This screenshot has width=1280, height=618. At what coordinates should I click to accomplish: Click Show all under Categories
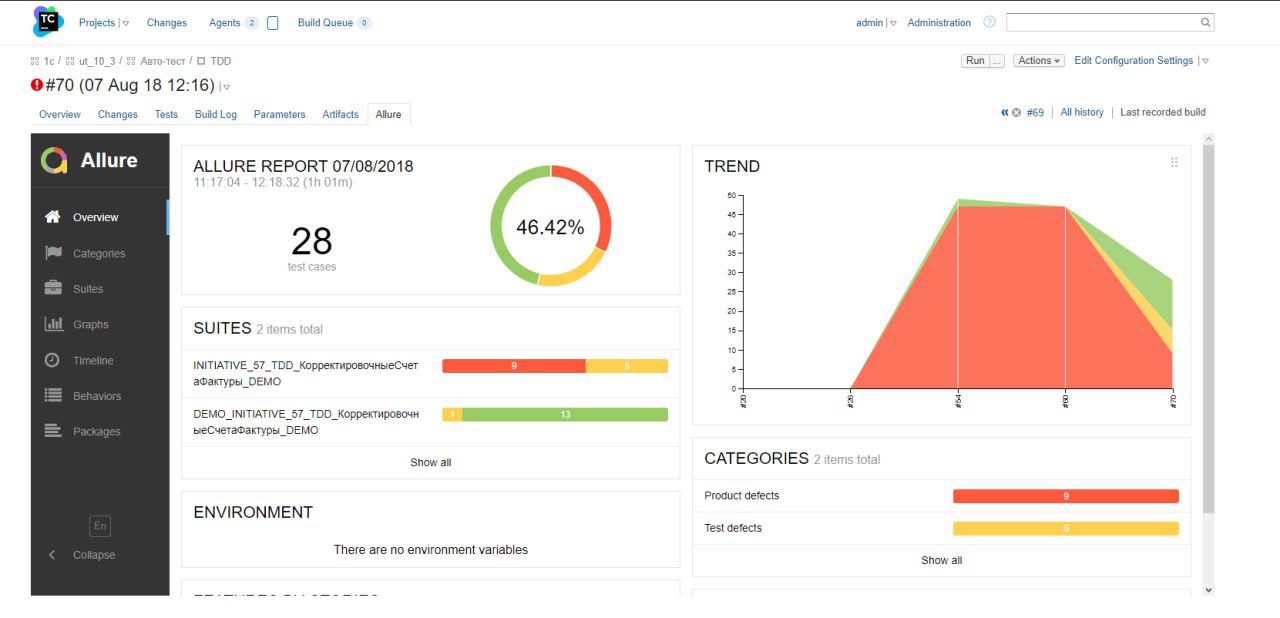point(942,561)
